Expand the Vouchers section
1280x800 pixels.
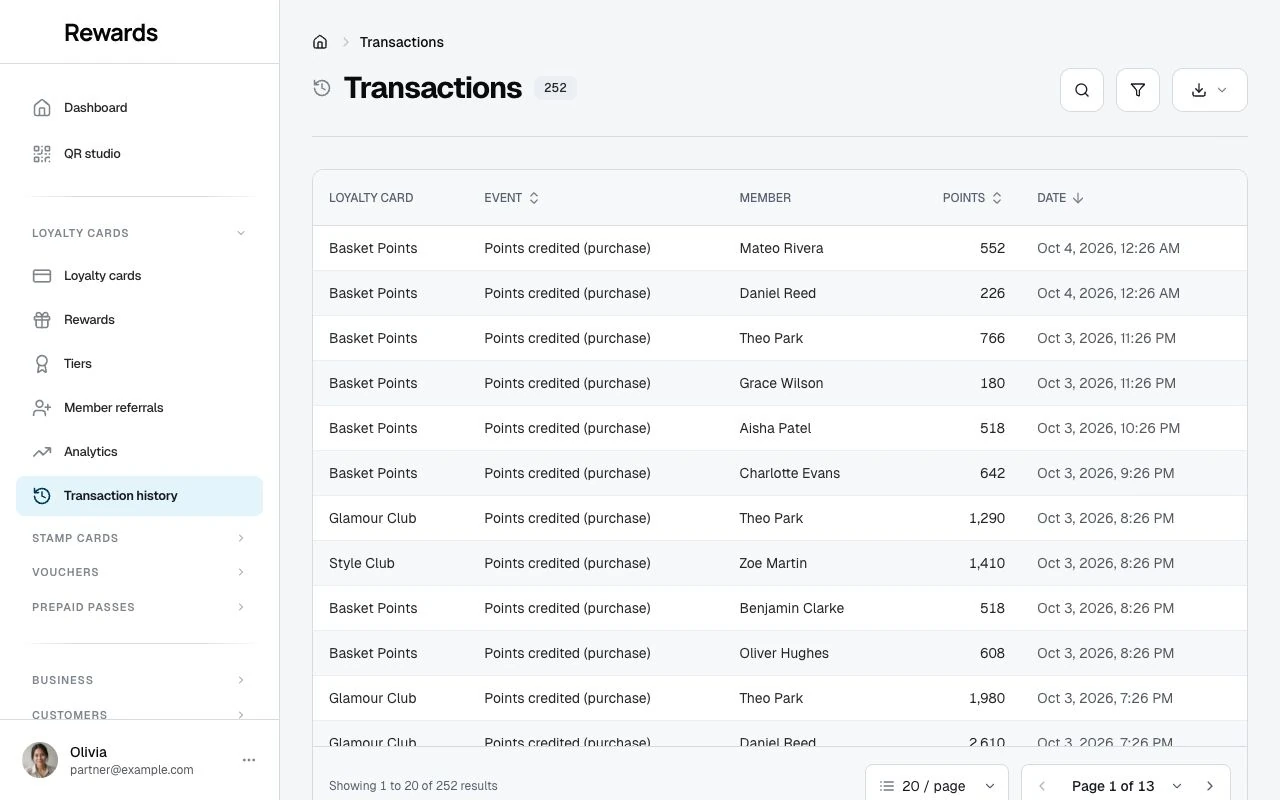point(139,572)
